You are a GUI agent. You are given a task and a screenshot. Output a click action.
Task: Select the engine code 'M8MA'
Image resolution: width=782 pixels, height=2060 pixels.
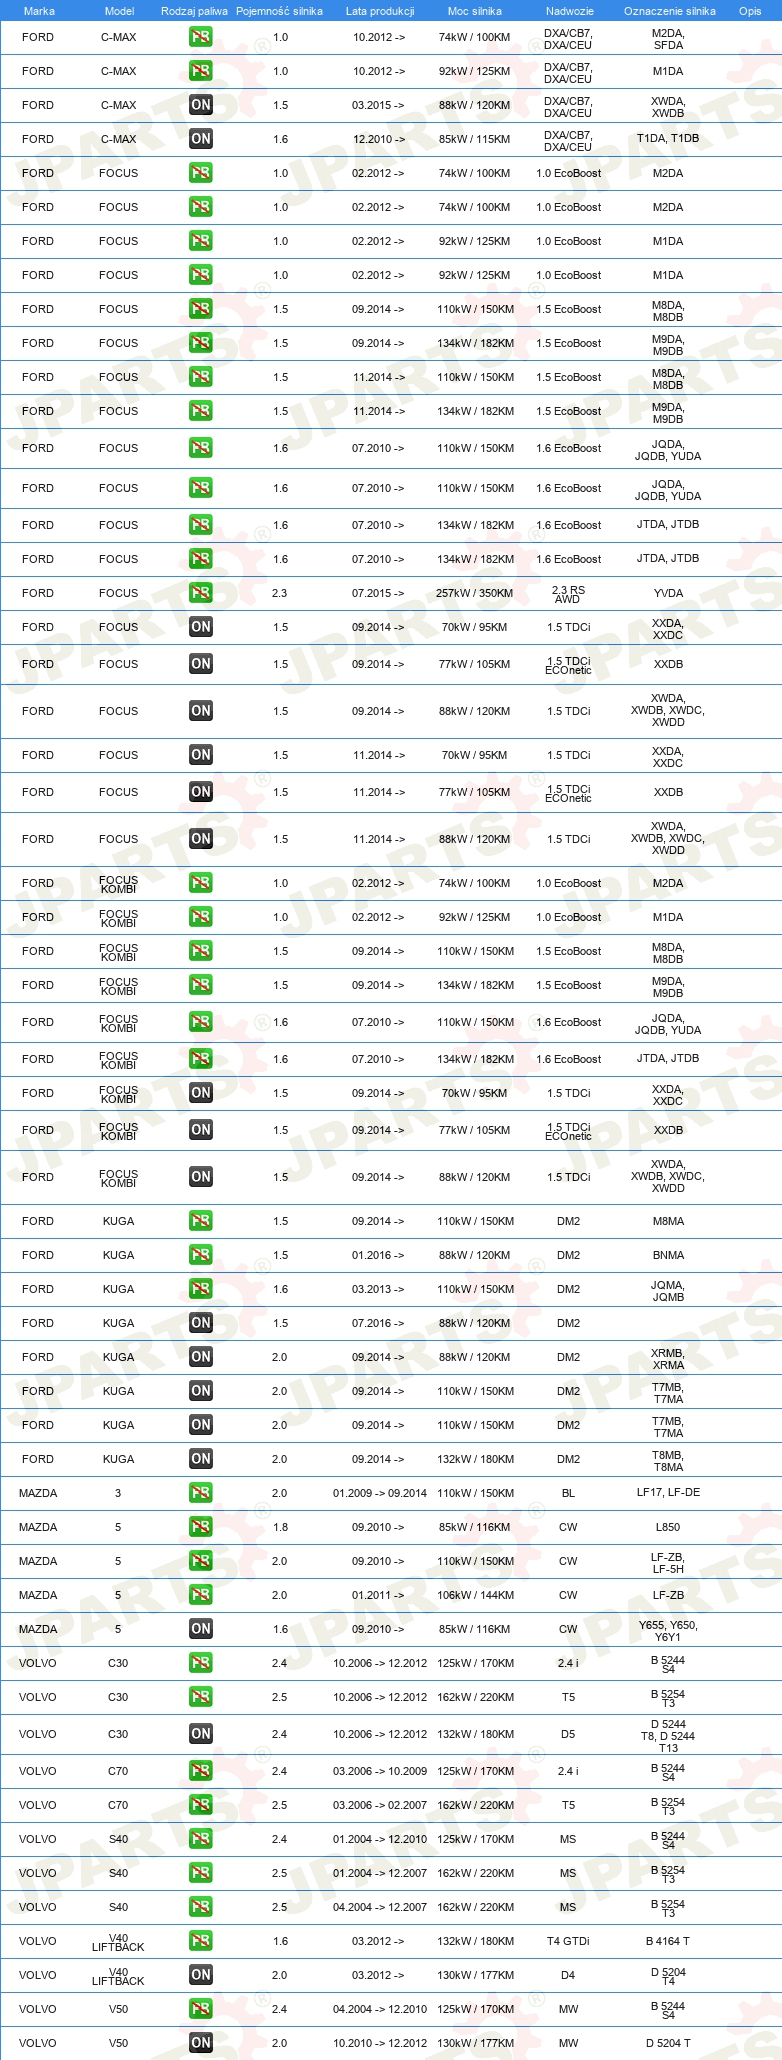(668, 1221)
